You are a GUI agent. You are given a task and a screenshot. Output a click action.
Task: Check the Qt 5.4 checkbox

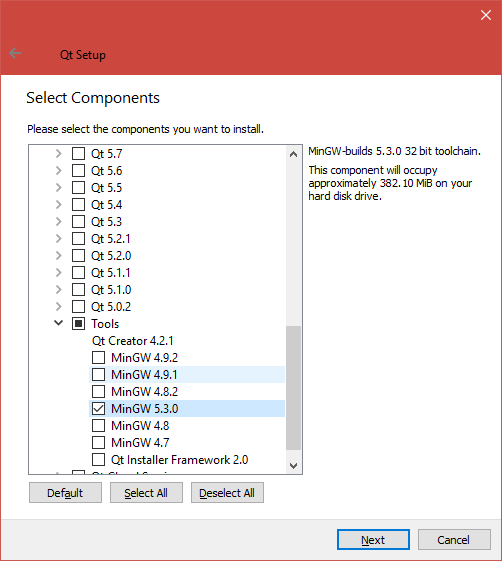(x=78, y=204)
